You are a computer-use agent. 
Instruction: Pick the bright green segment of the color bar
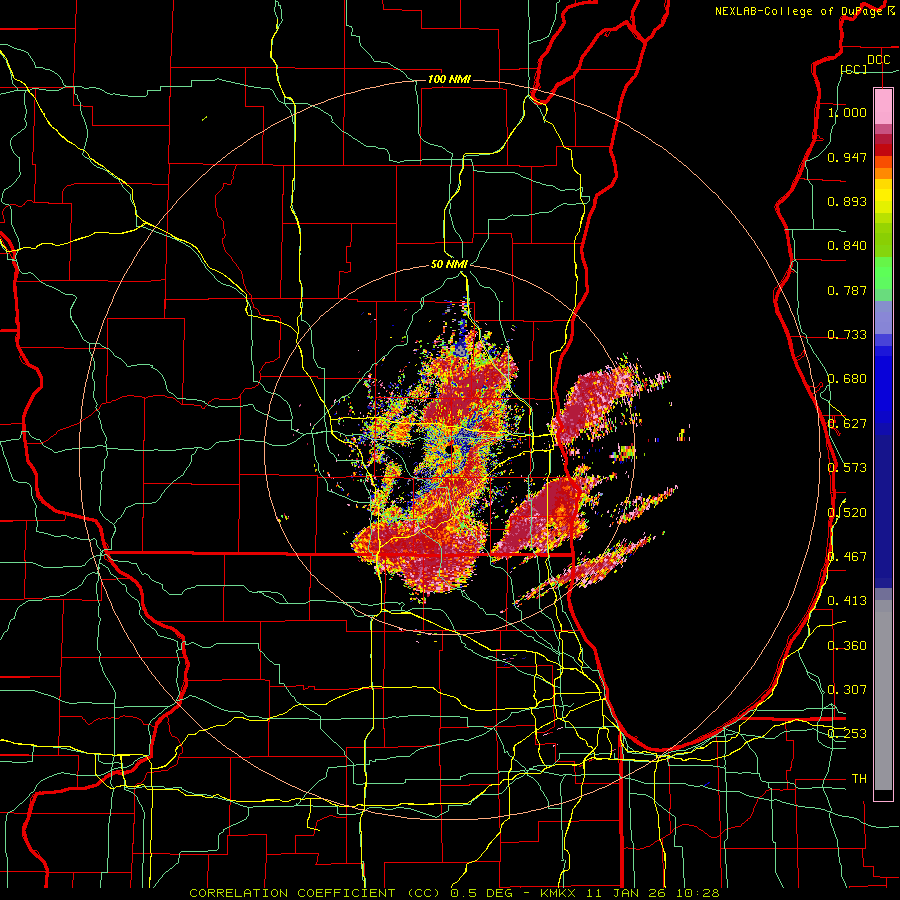click(883, 273)
